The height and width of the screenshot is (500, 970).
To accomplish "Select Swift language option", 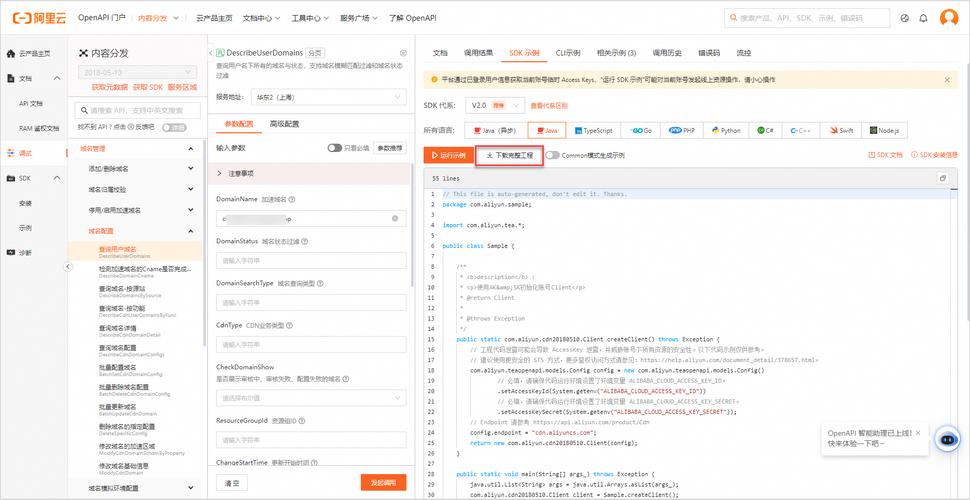I will coord(843,131).
